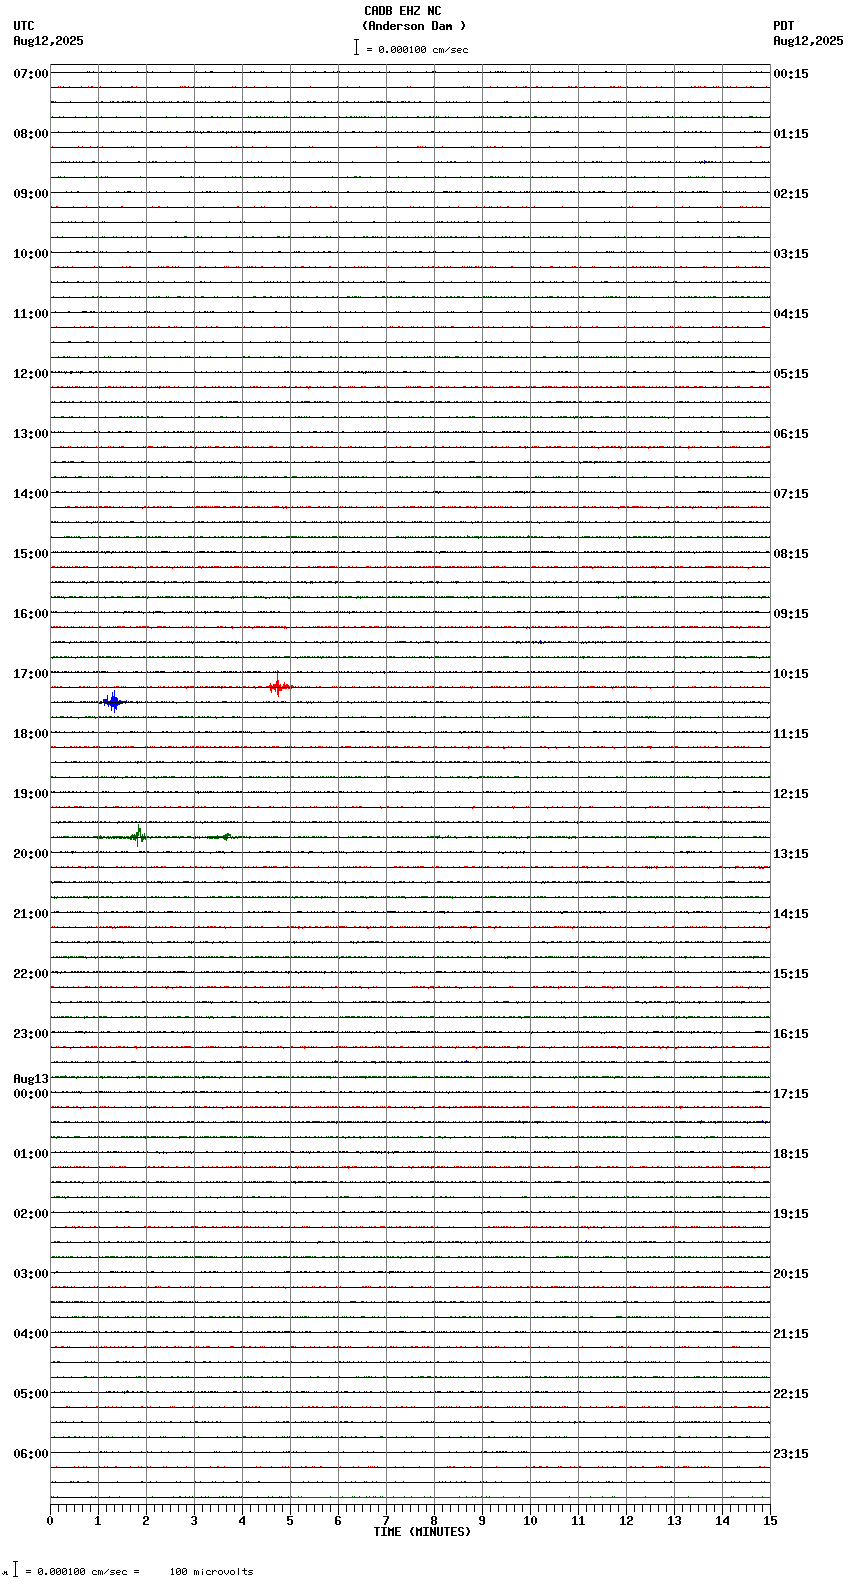Click the large green seismic spike near 19:45
Viewport: 850px width, 1584px height.
(x=138, y=836)
